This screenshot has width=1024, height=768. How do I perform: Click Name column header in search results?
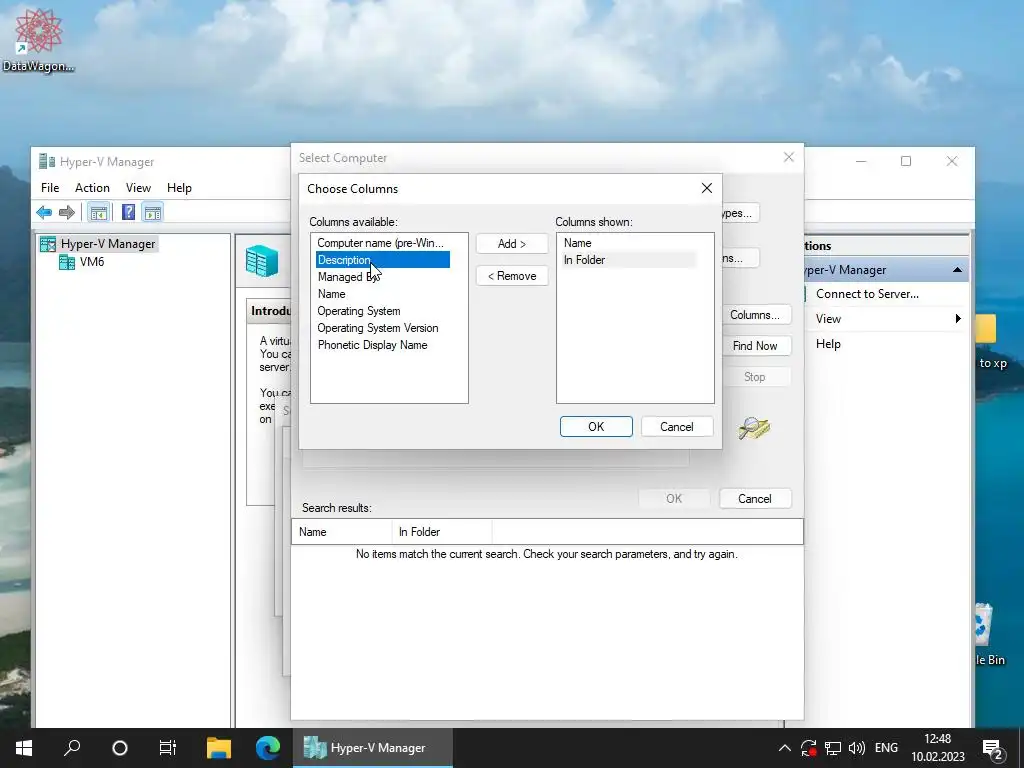click(x=342, y=532)
